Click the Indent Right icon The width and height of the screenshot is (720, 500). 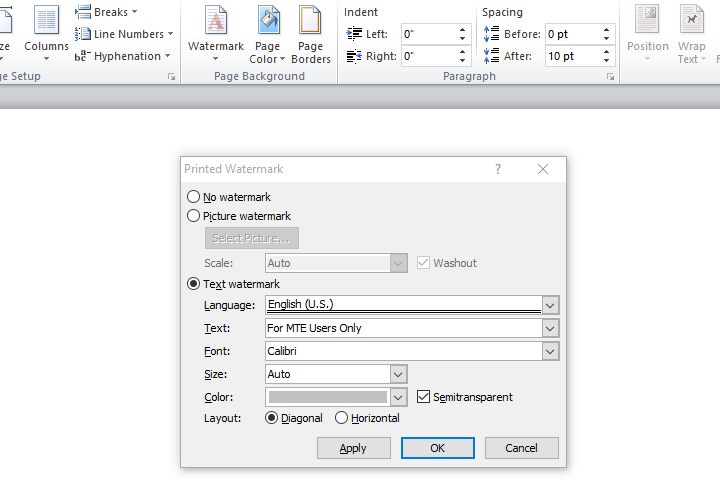click(x=354, y=56)
